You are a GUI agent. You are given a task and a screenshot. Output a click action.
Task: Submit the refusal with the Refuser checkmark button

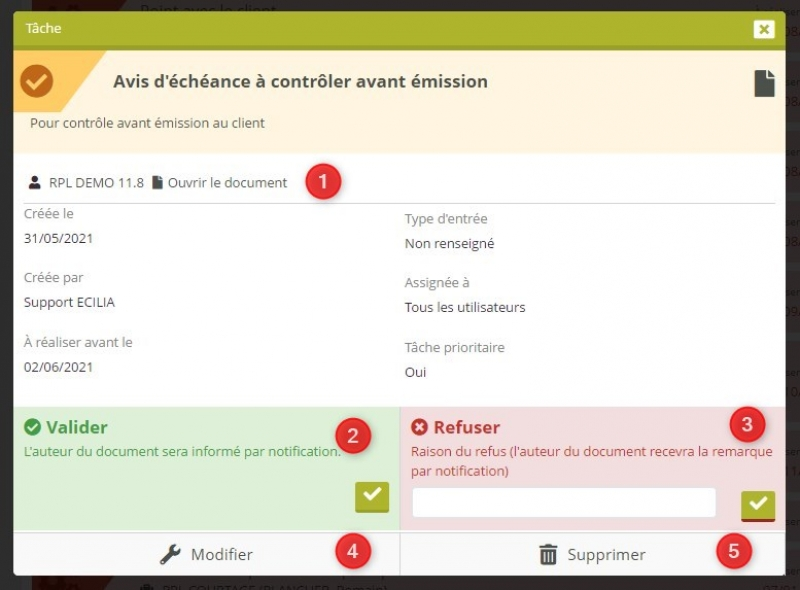758,505
